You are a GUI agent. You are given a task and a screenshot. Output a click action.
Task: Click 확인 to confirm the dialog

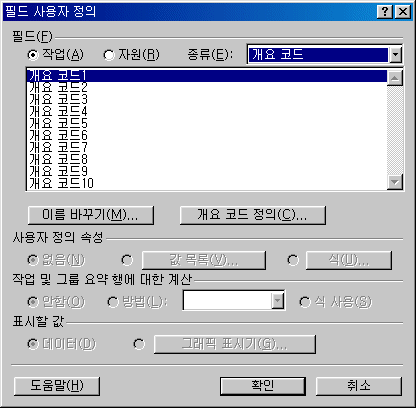263,386
